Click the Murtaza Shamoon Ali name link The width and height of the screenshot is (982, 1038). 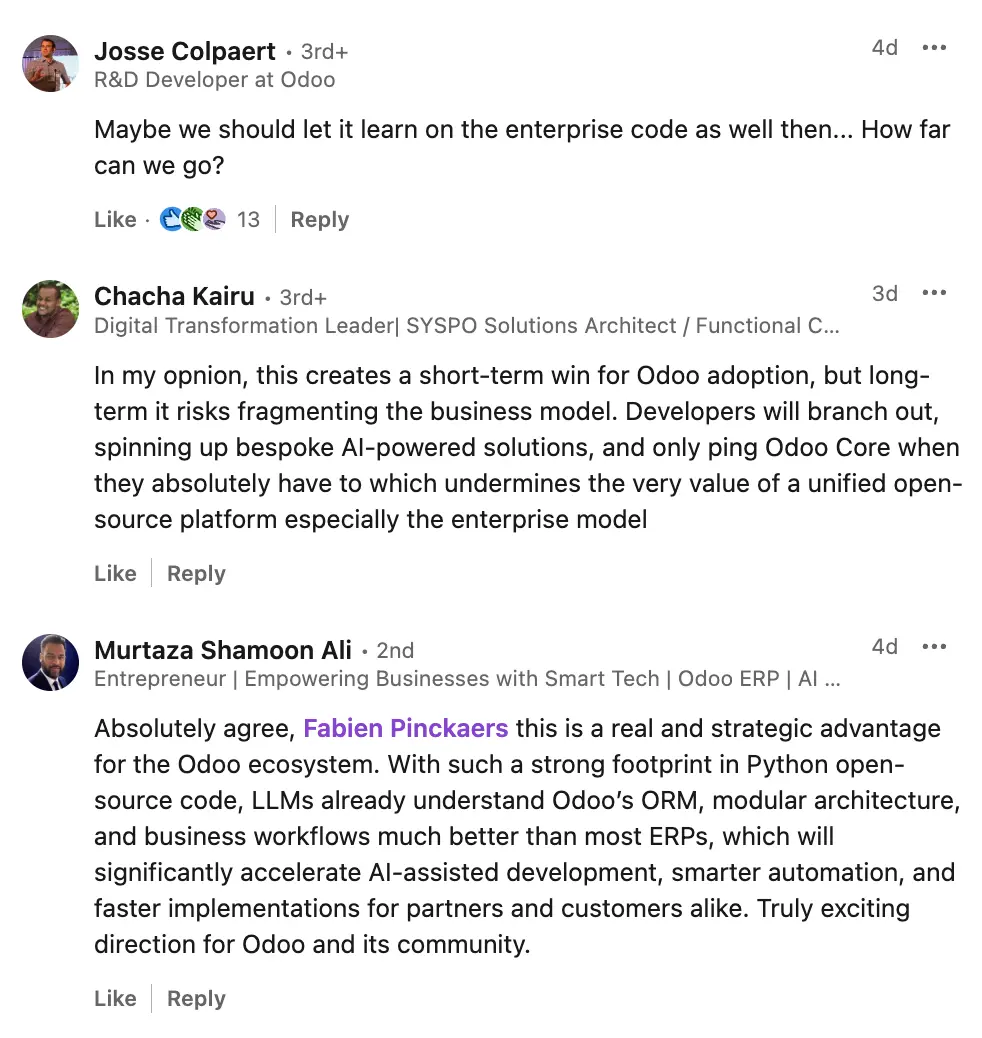click(223, 650)
